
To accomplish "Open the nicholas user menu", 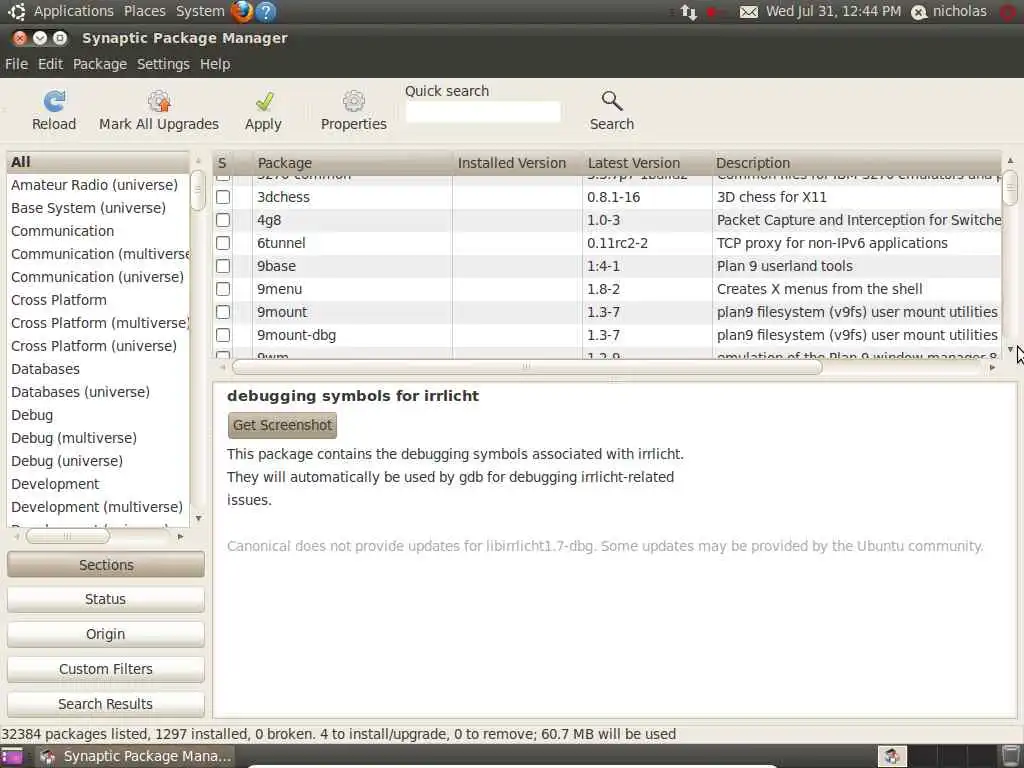I will [x=959, y=11].
